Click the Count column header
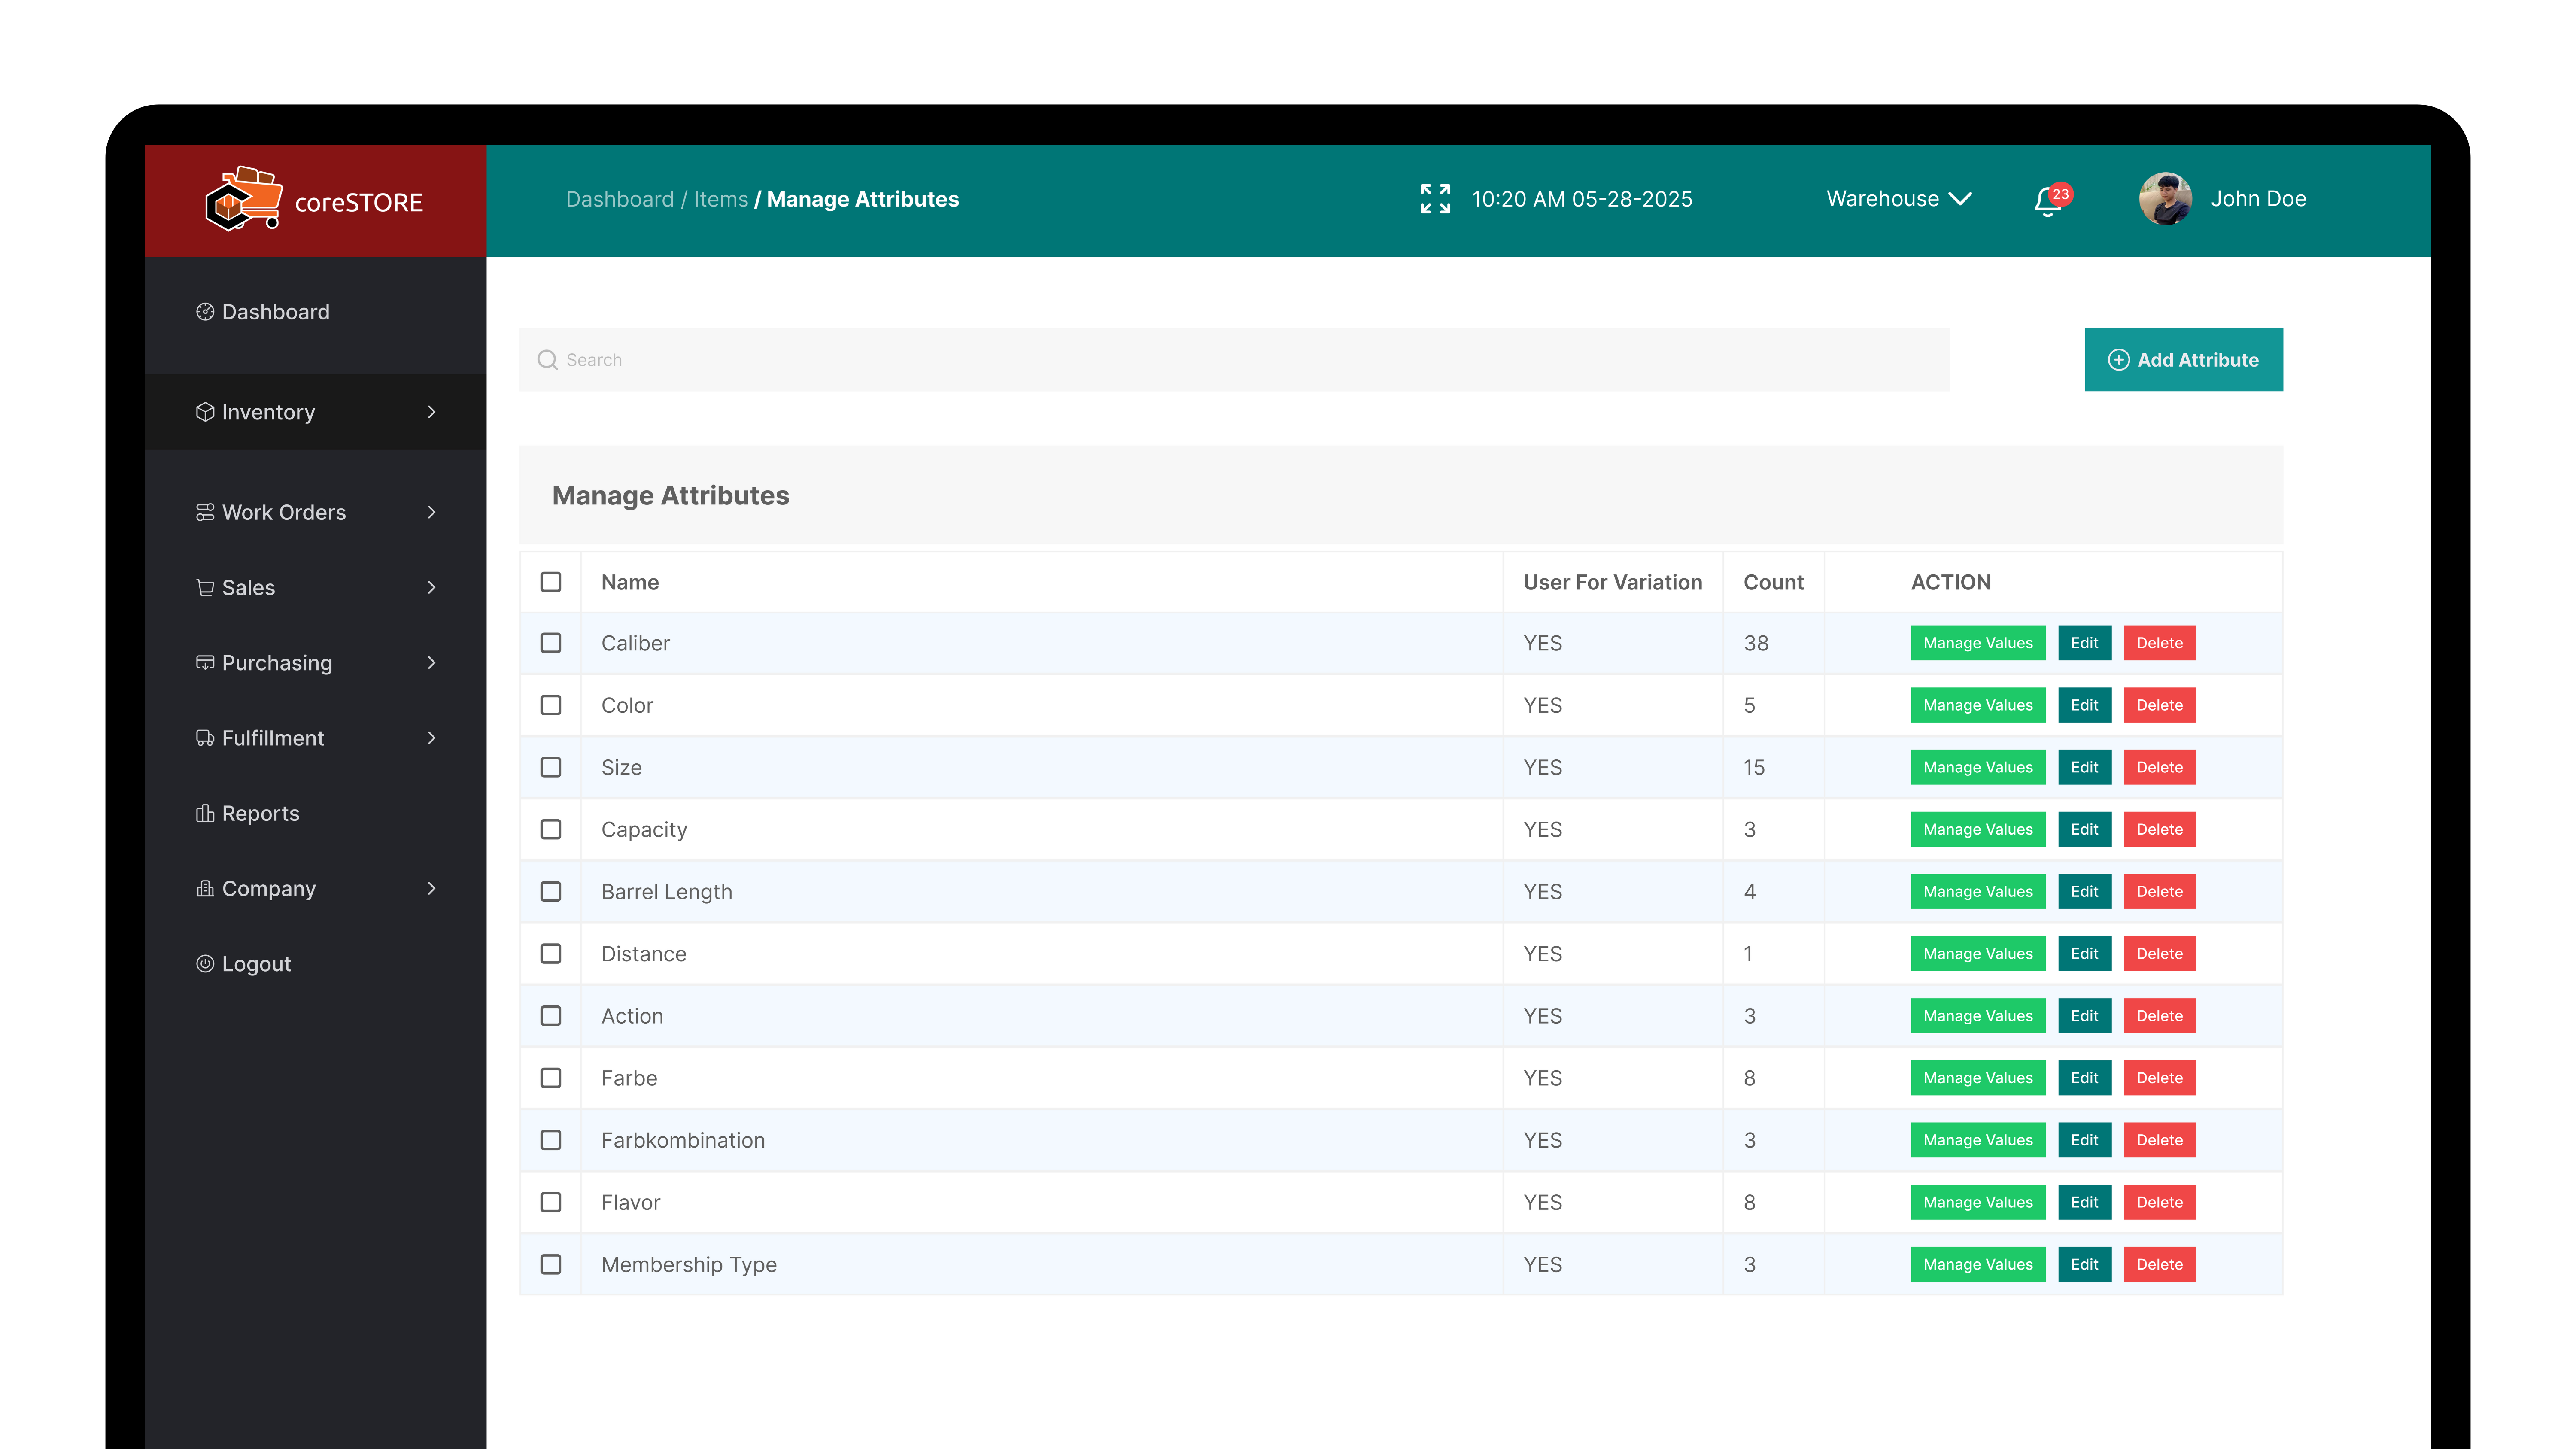This screenshot has width=2576, height=1449. (1773, 582)
